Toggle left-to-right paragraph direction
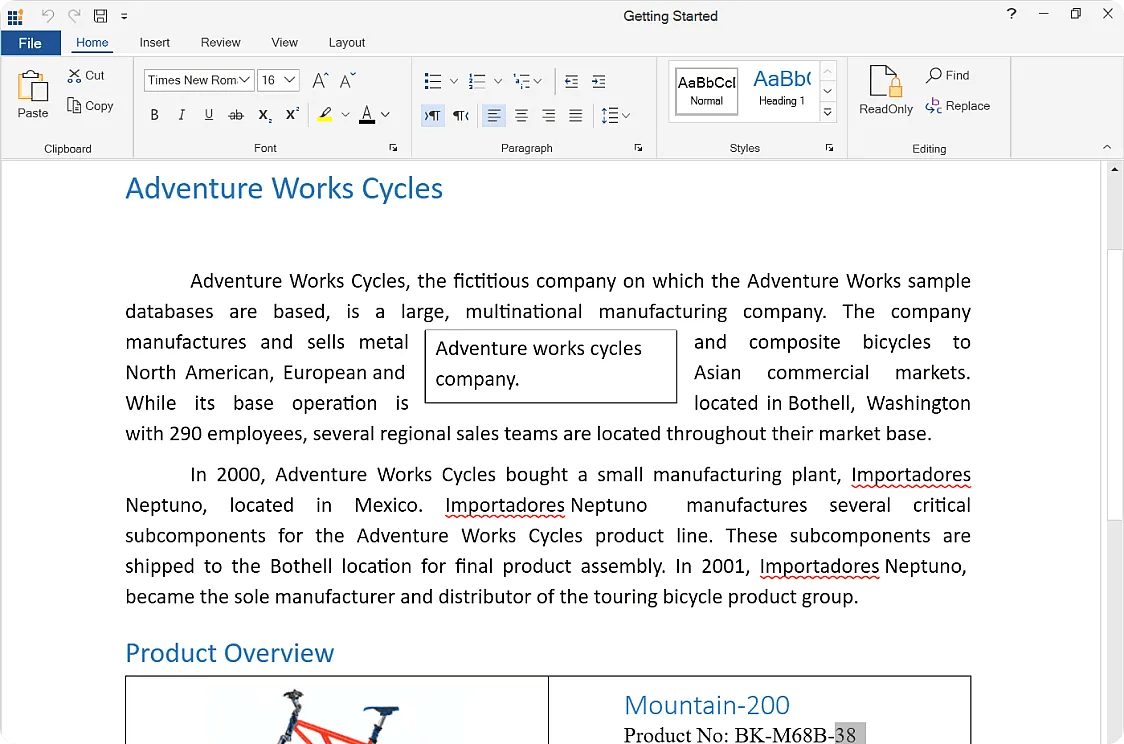The height and width of the screenshot is (744, 1124). coord(431,115)
